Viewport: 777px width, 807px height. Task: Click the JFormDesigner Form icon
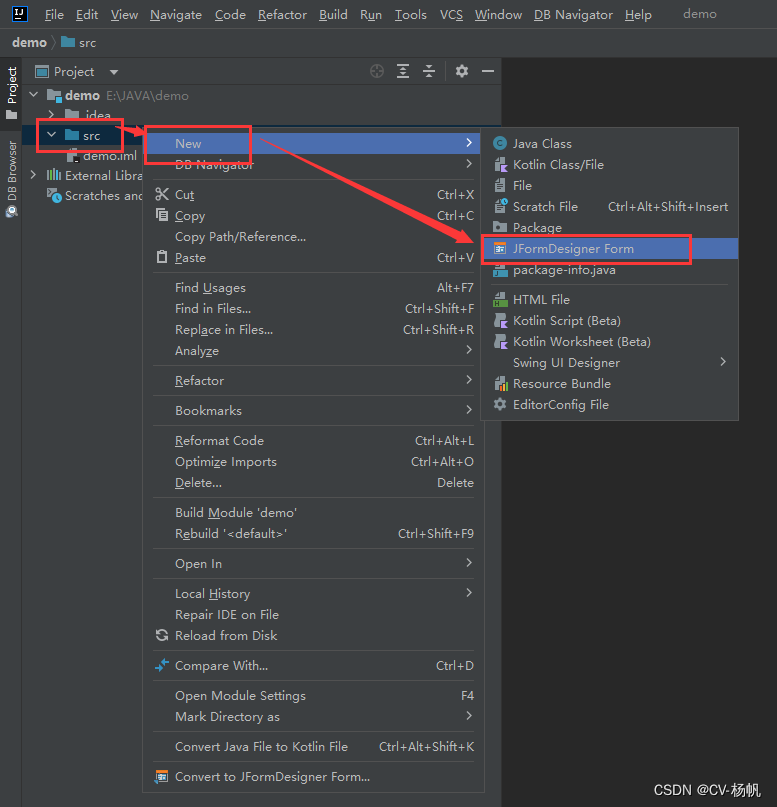tap(500, 249)
